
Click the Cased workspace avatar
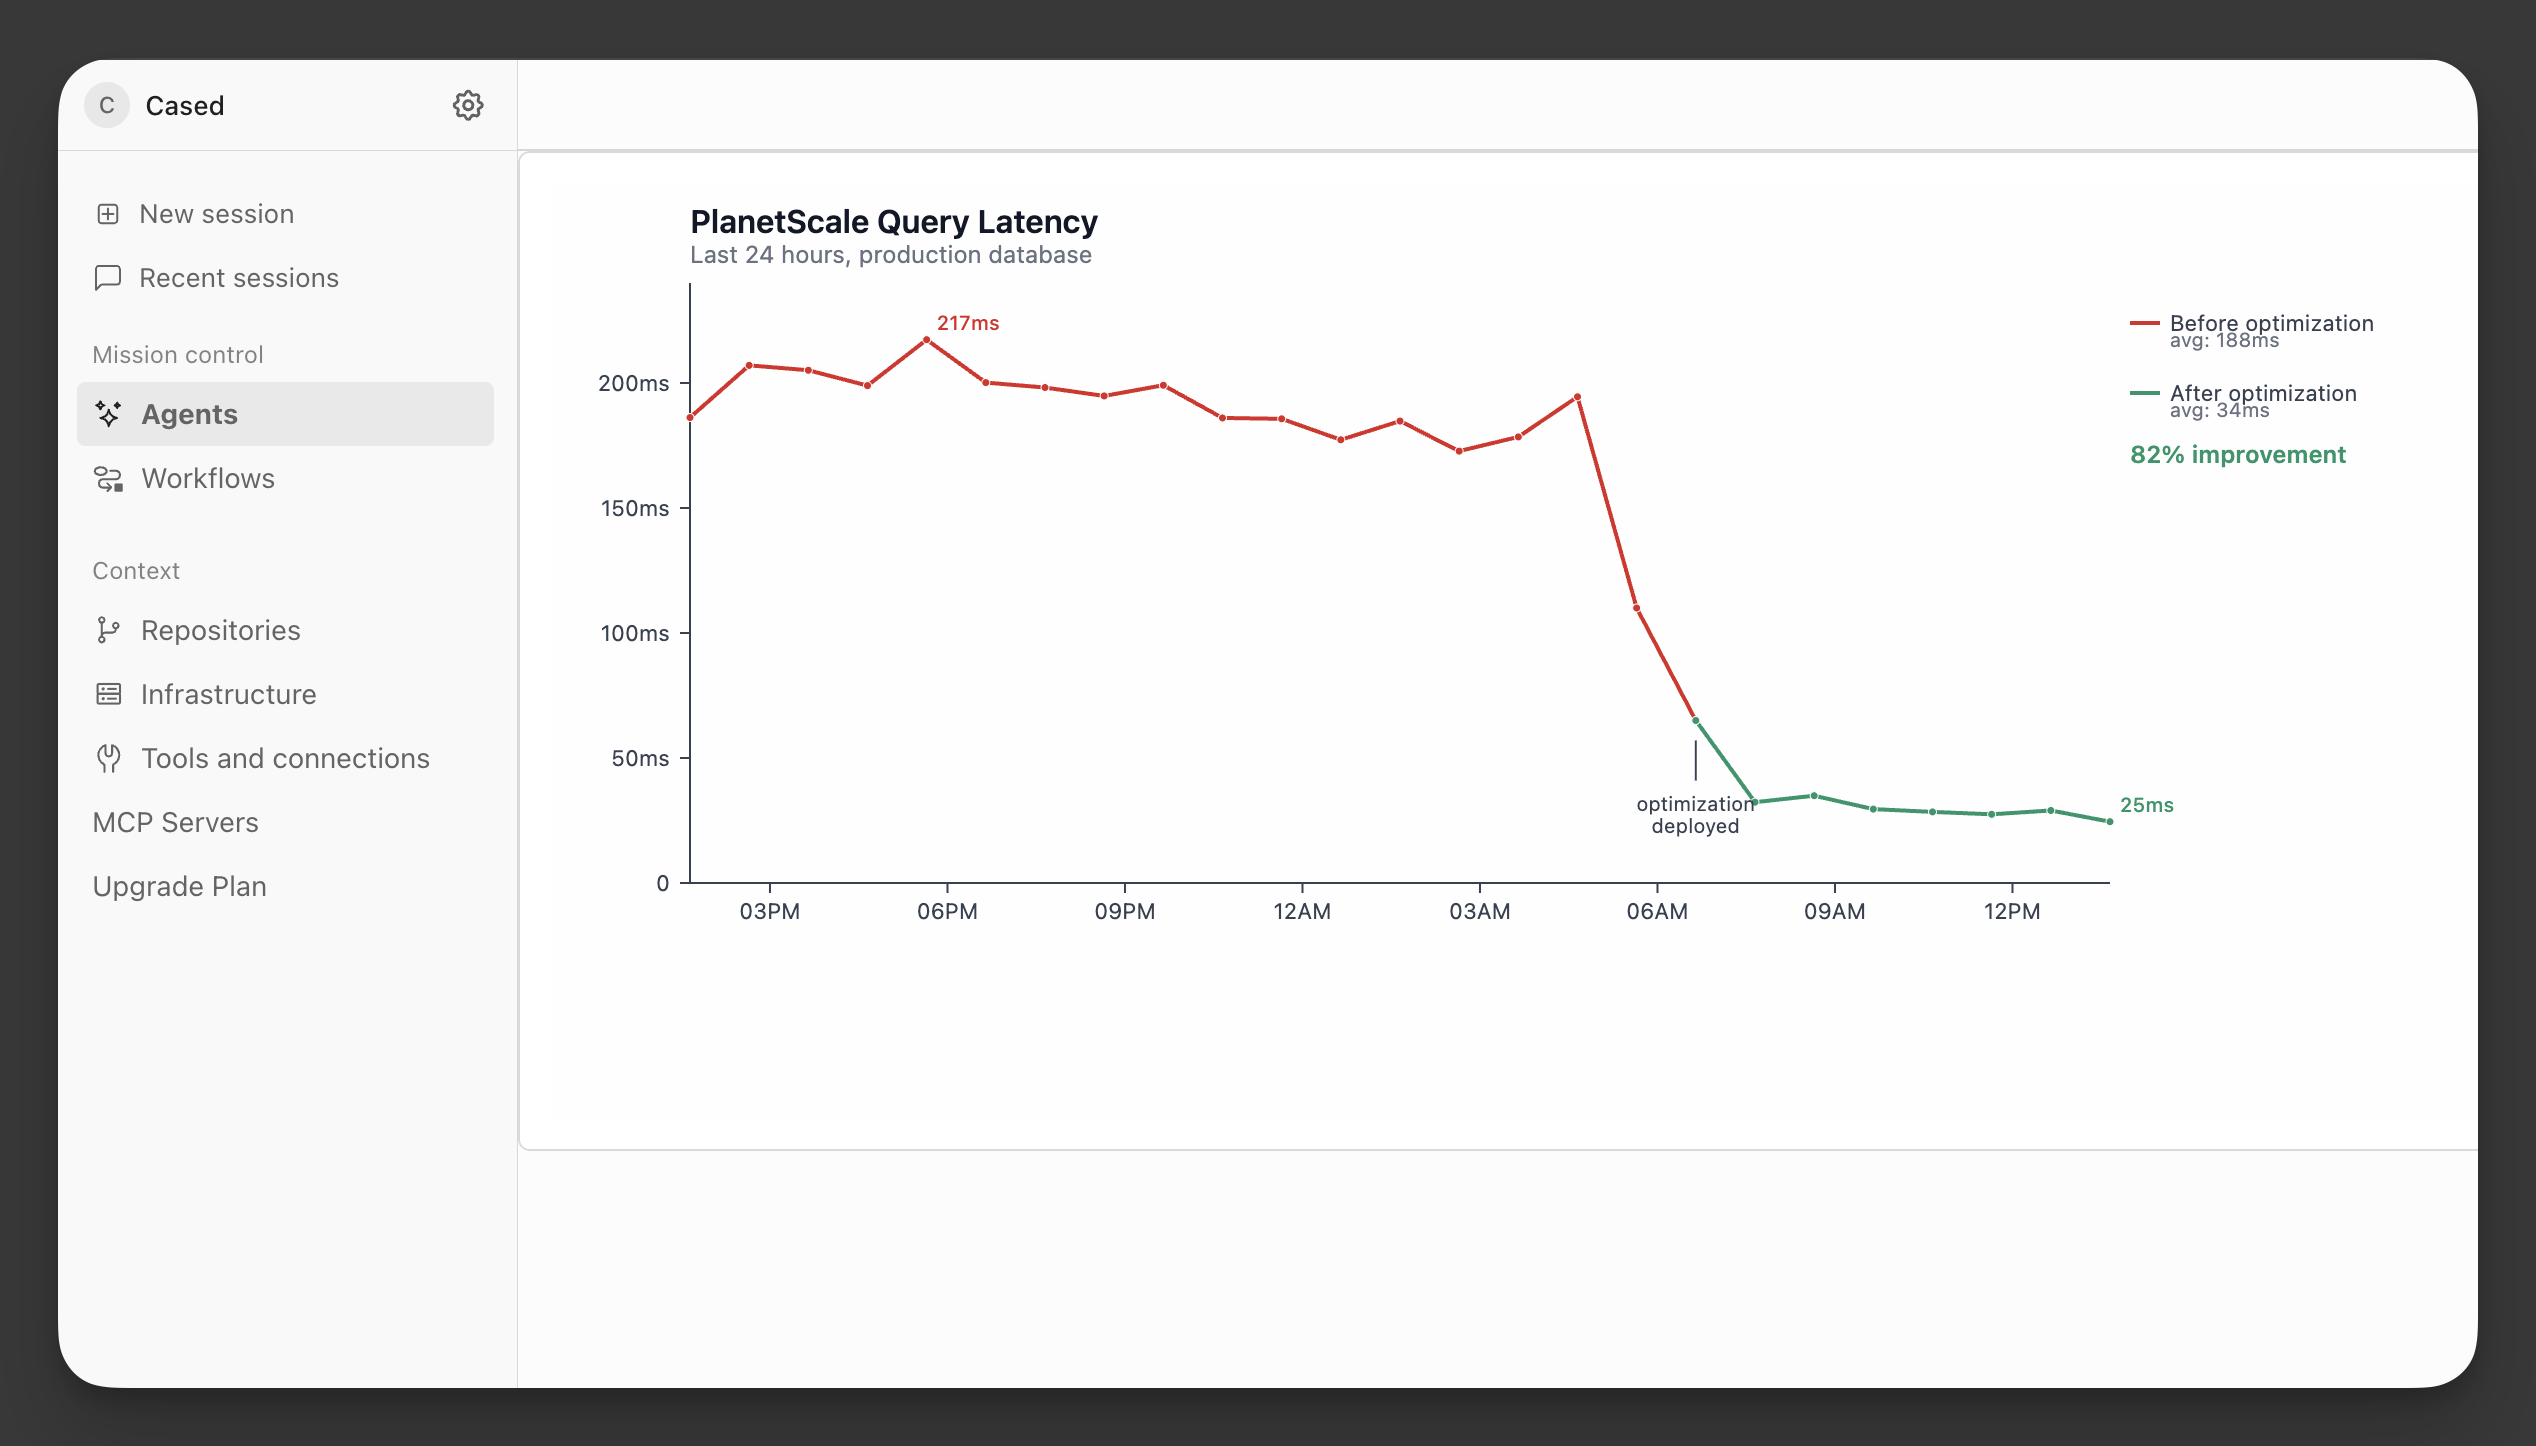(107, 105)
